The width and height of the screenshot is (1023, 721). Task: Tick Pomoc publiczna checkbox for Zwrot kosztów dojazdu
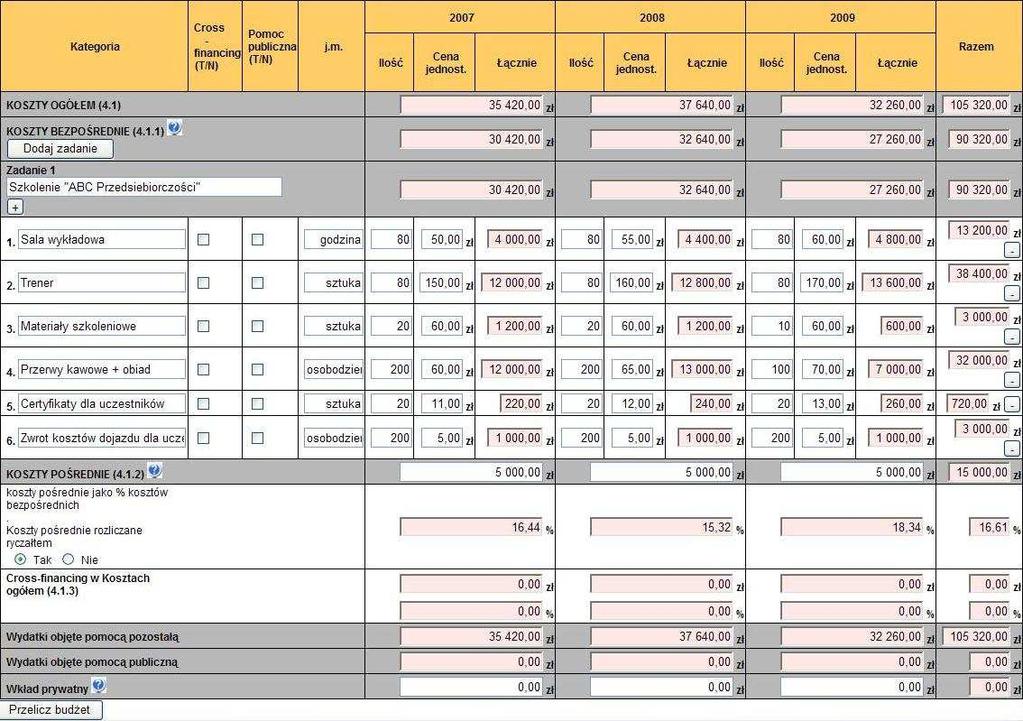click(x=258, y=438)
